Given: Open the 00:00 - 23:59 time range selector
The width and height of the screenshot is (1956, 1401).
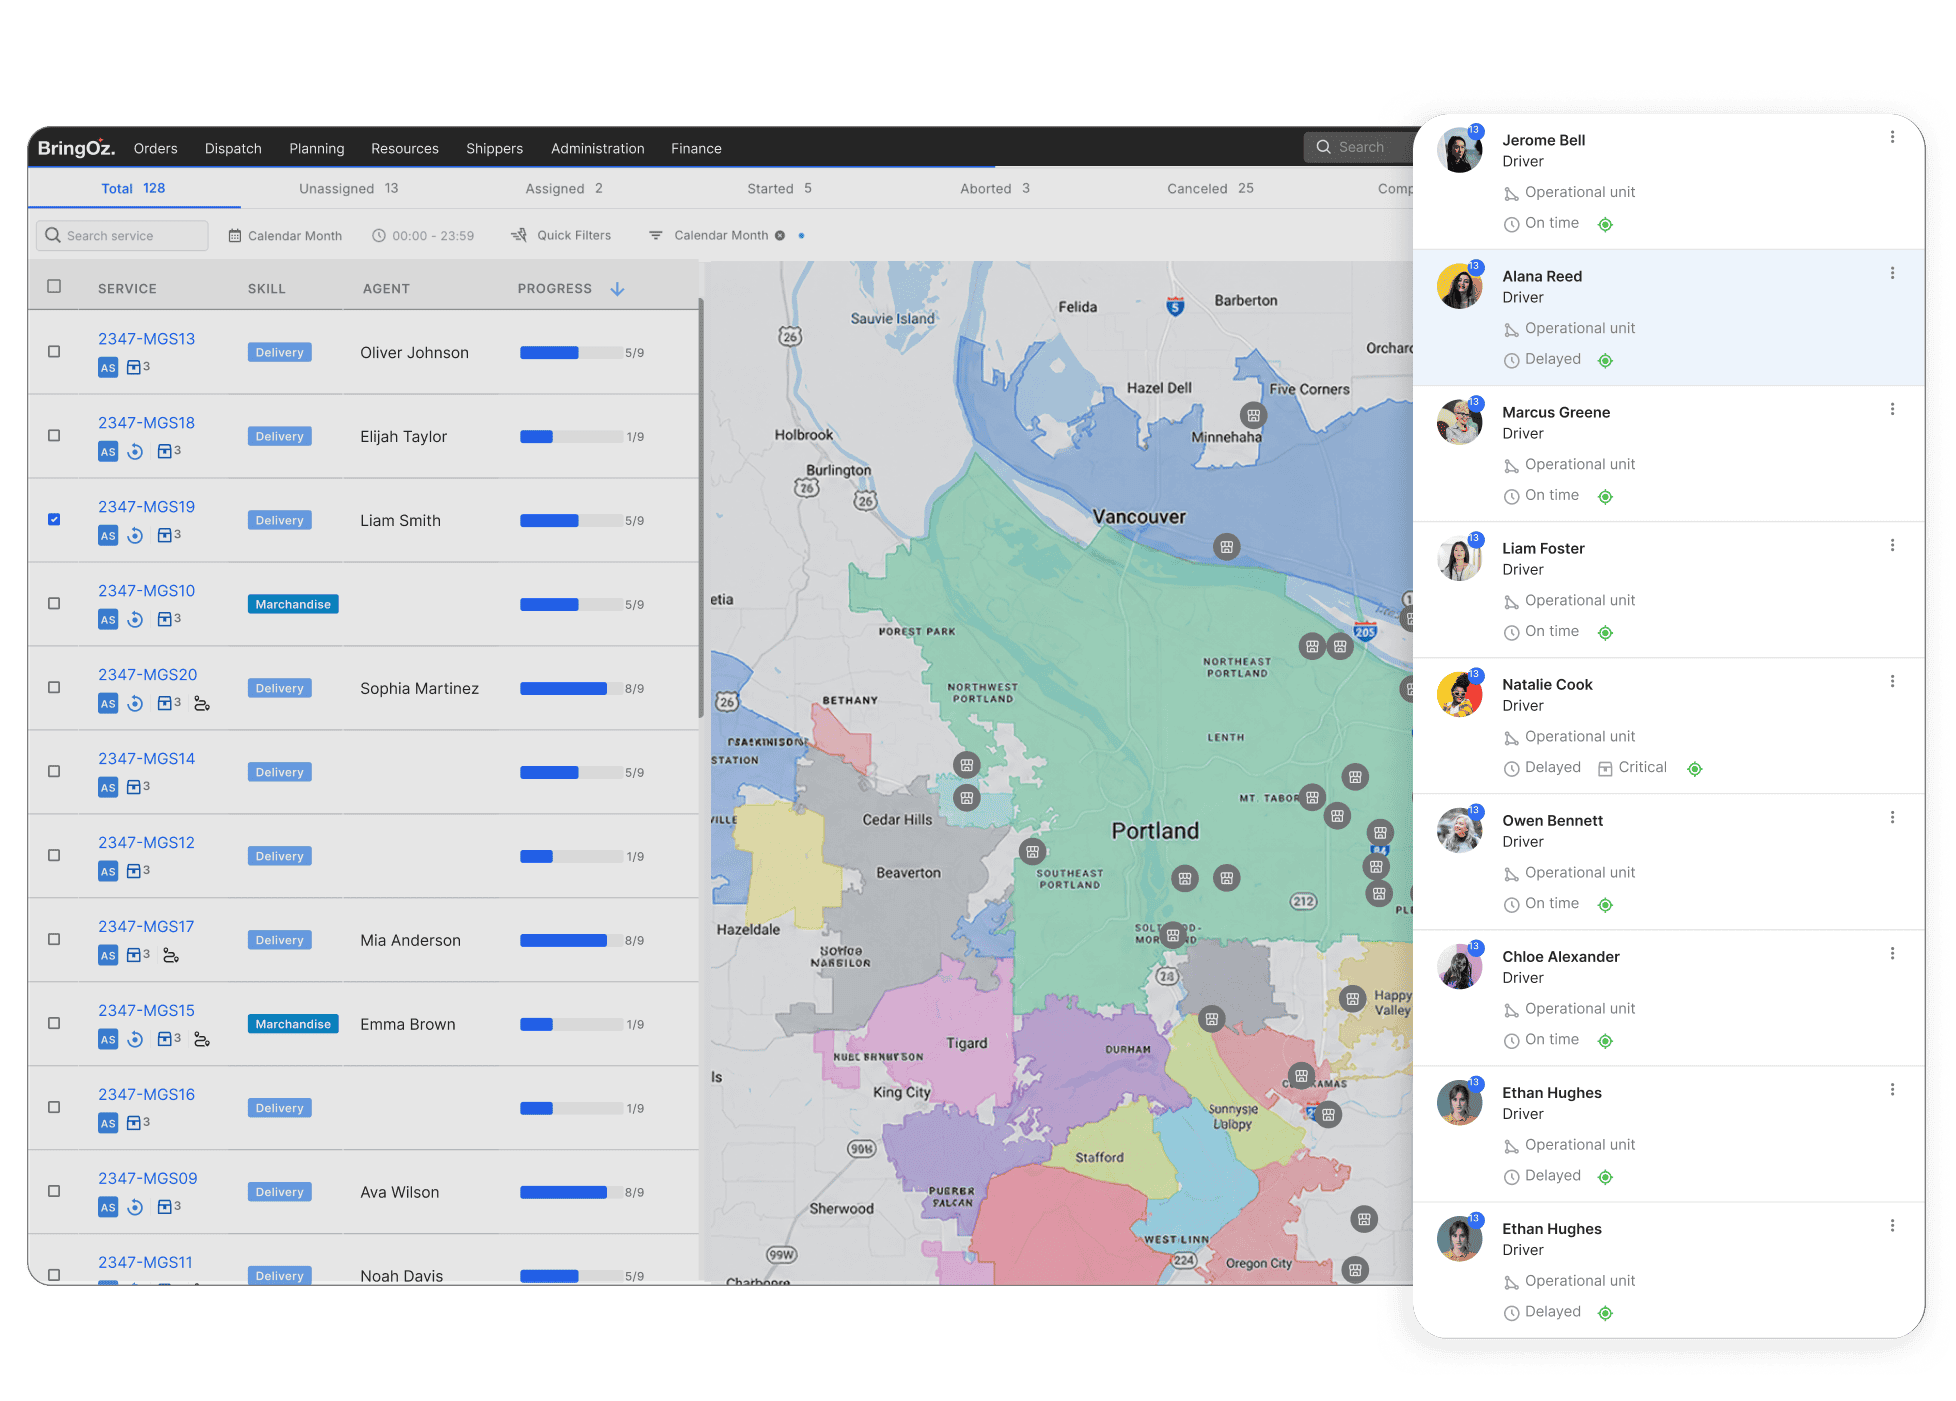Looking at the screenshot, I should pos(423,235).
